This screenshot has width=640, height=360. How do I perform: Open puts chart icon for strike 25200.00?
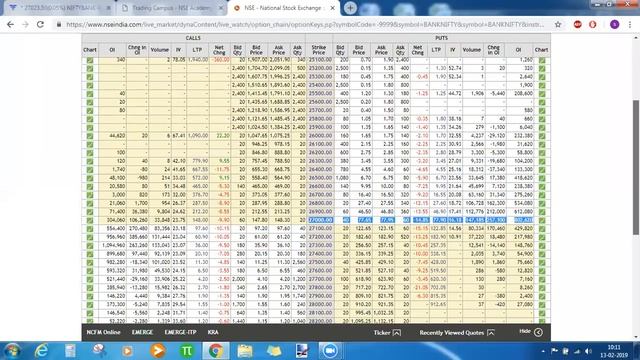tap(542, 69)
